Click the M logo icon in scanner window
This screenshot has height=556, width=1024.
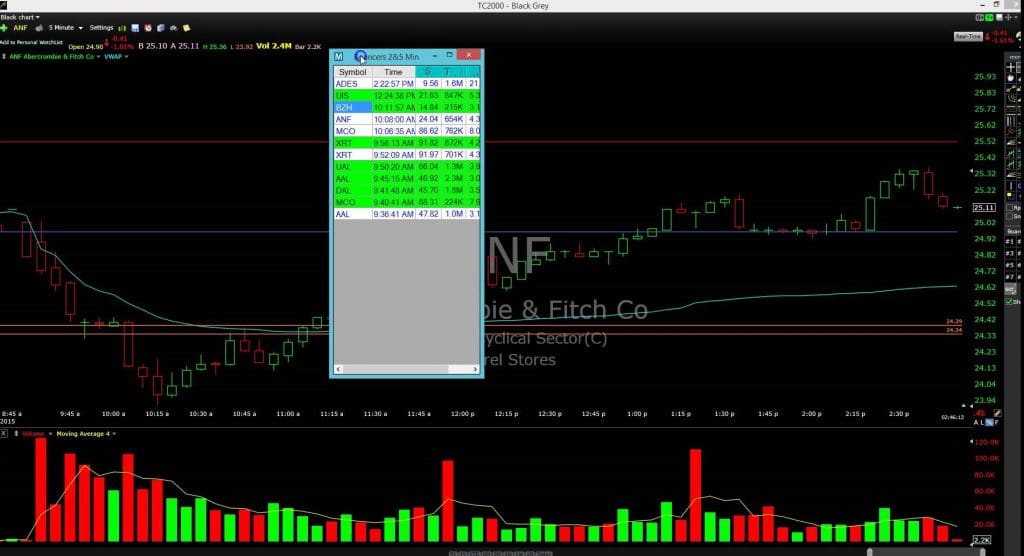[x=338, y=57]
